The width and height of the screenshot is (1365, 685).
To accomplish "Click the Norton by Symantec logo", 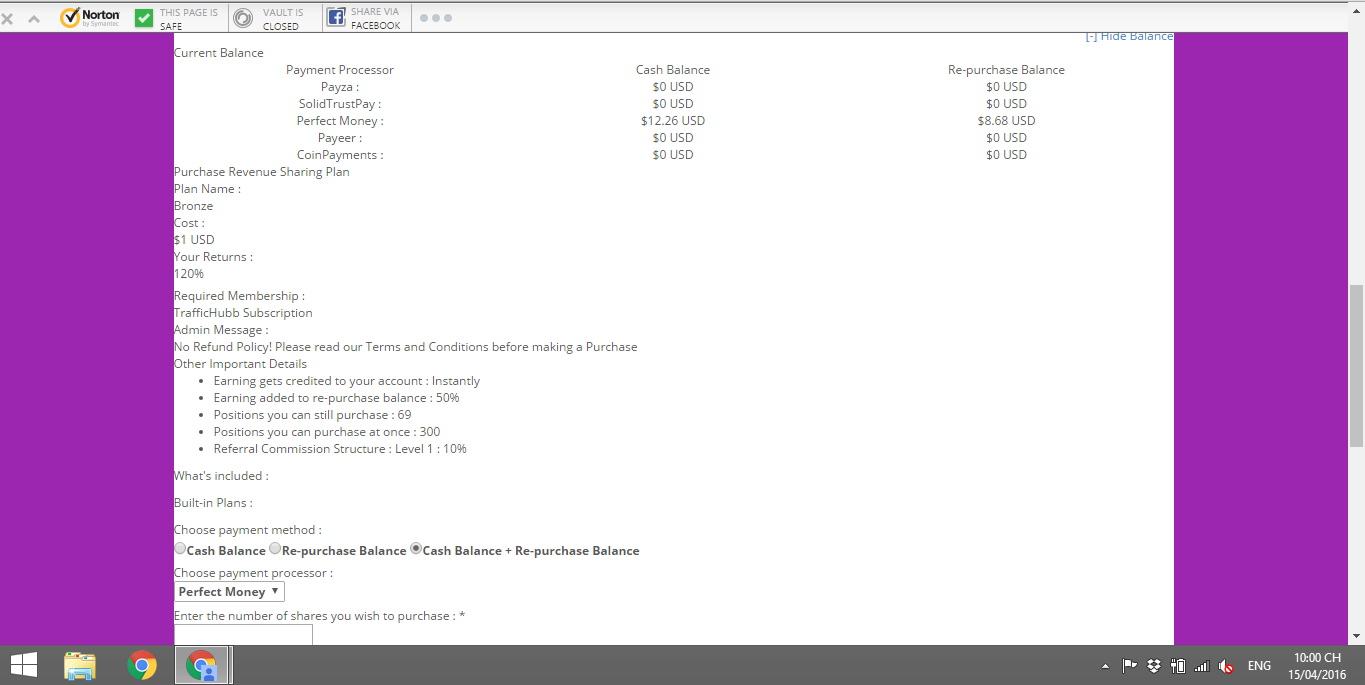I will 90,18.
